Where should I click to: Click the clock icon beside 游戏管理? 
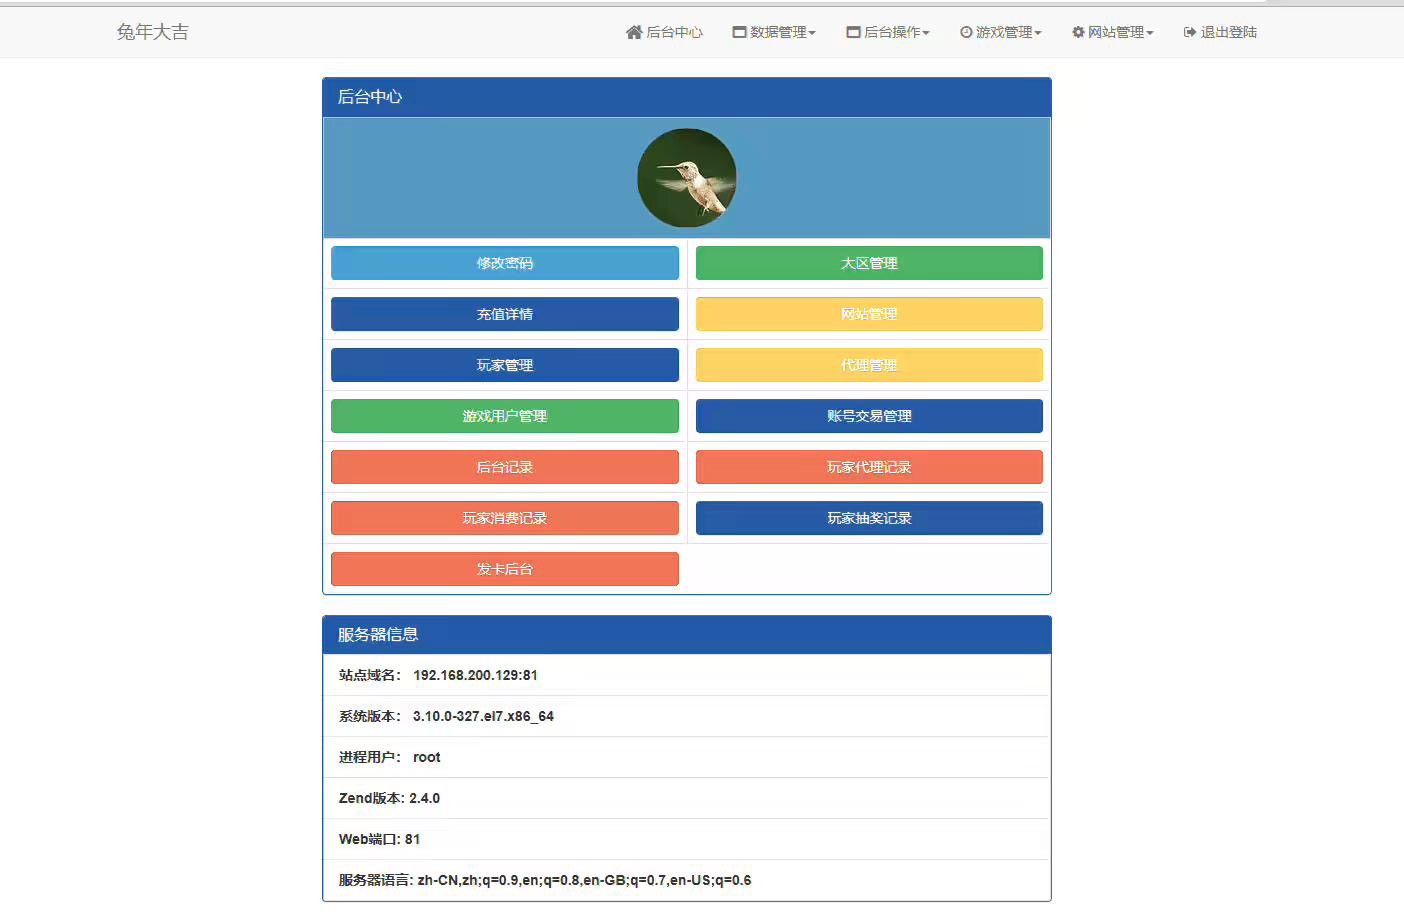click(x=966, y=32)
